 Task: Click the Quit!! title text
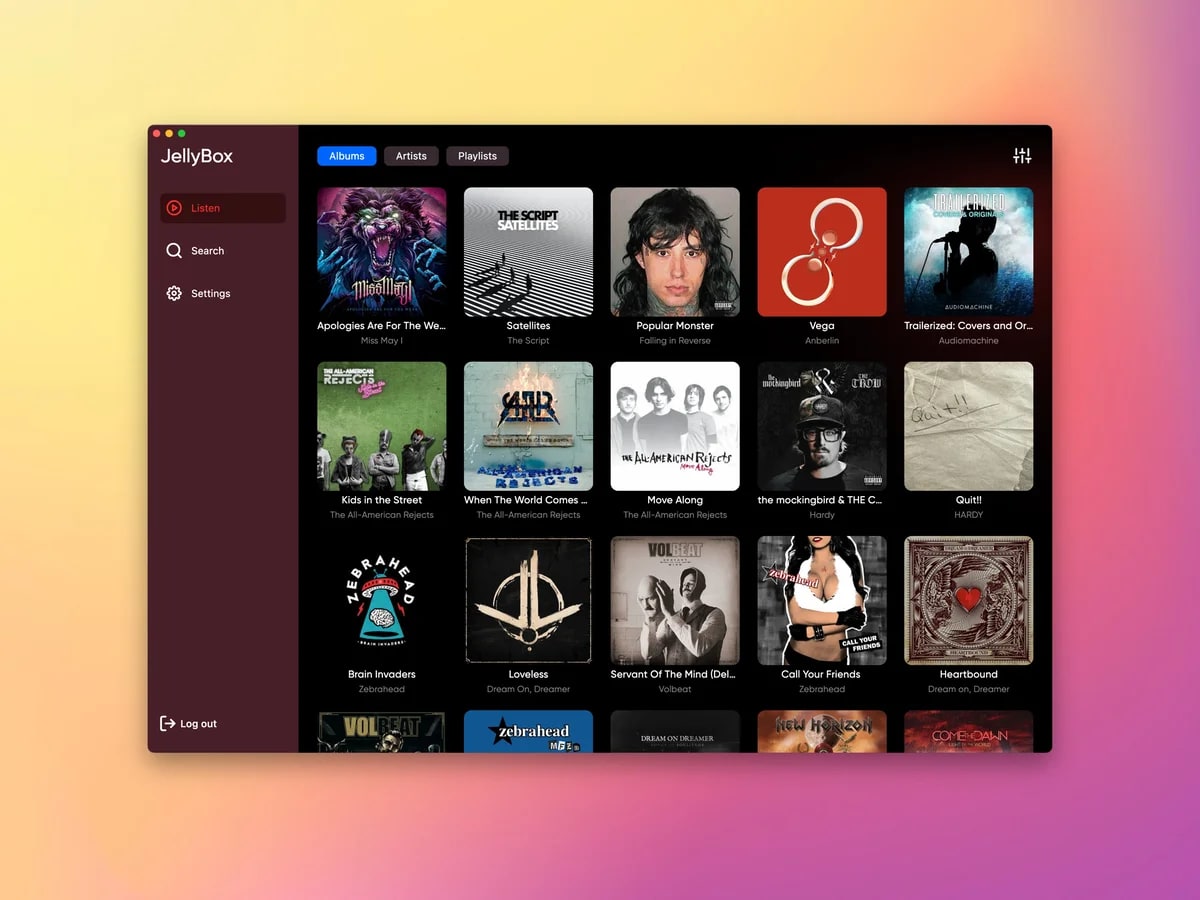[x=969, y=500]
